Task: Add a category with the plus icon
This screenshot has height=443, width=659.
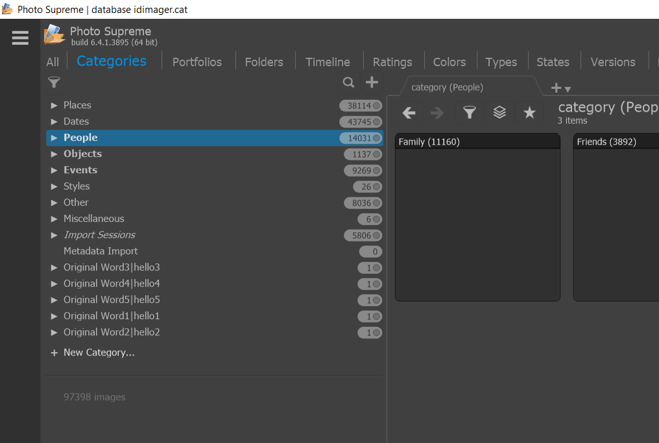Action: (372, 82)
